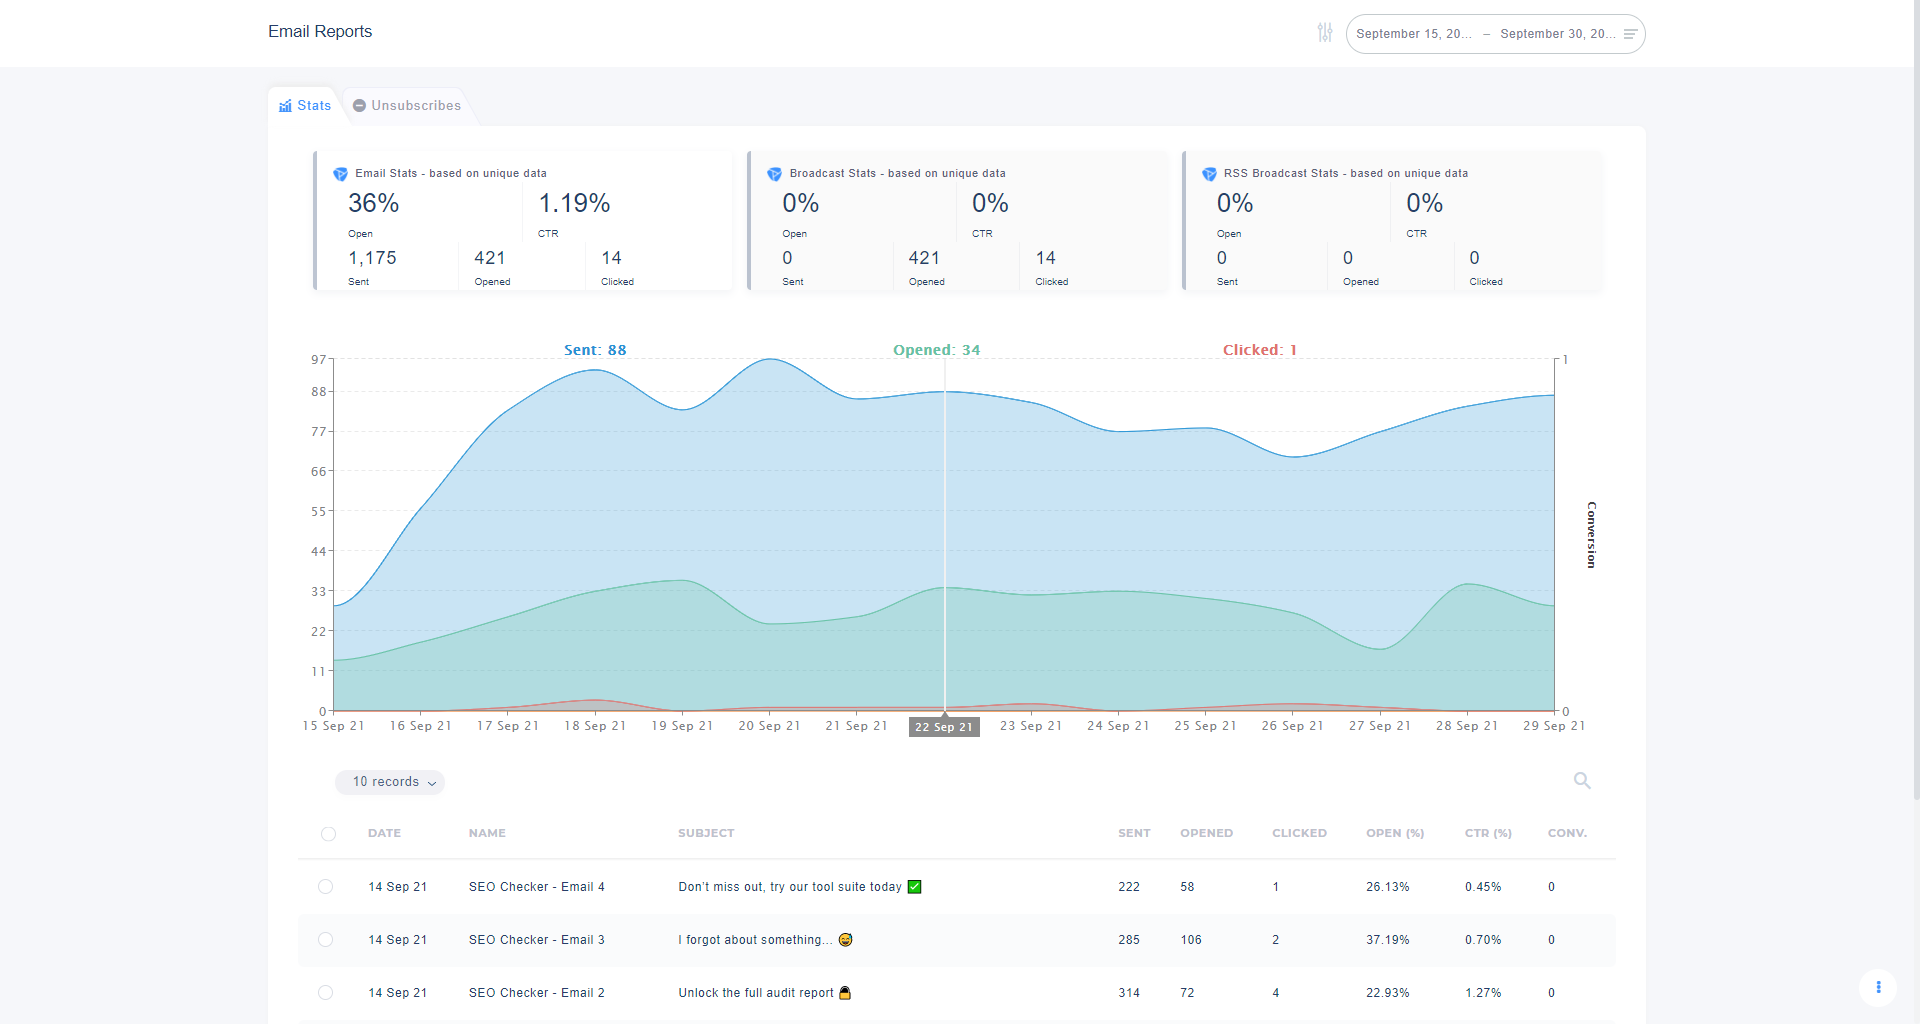Click the 1.19% CTR value in Email Stats

(x=574, y=203)
